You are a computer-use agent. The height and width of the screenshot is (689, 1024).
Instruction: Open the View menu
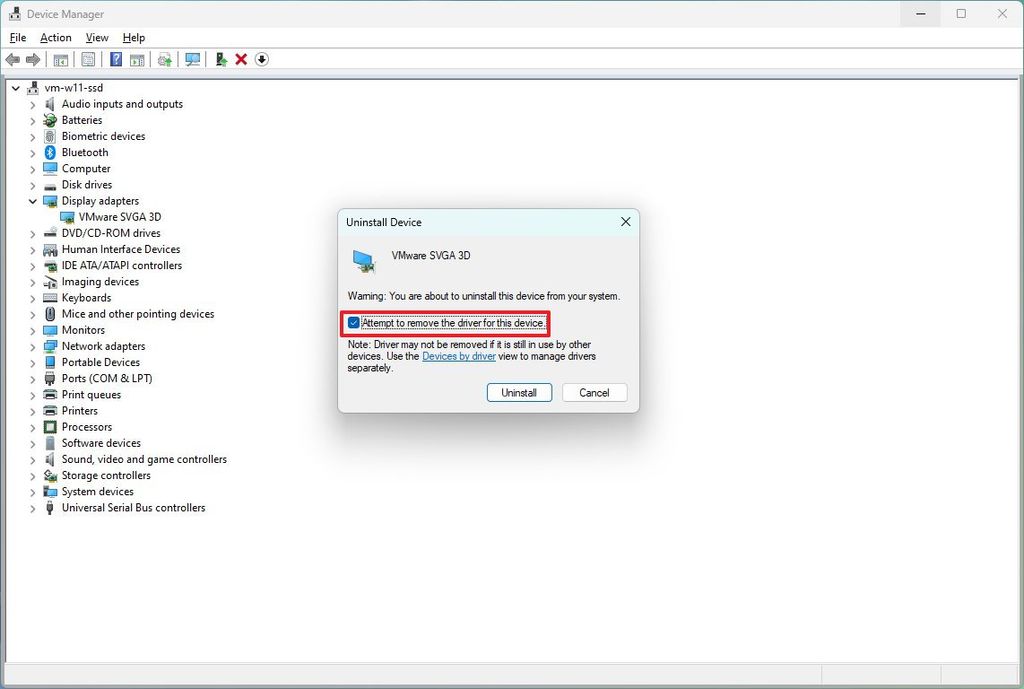click(x=96, y=37)
